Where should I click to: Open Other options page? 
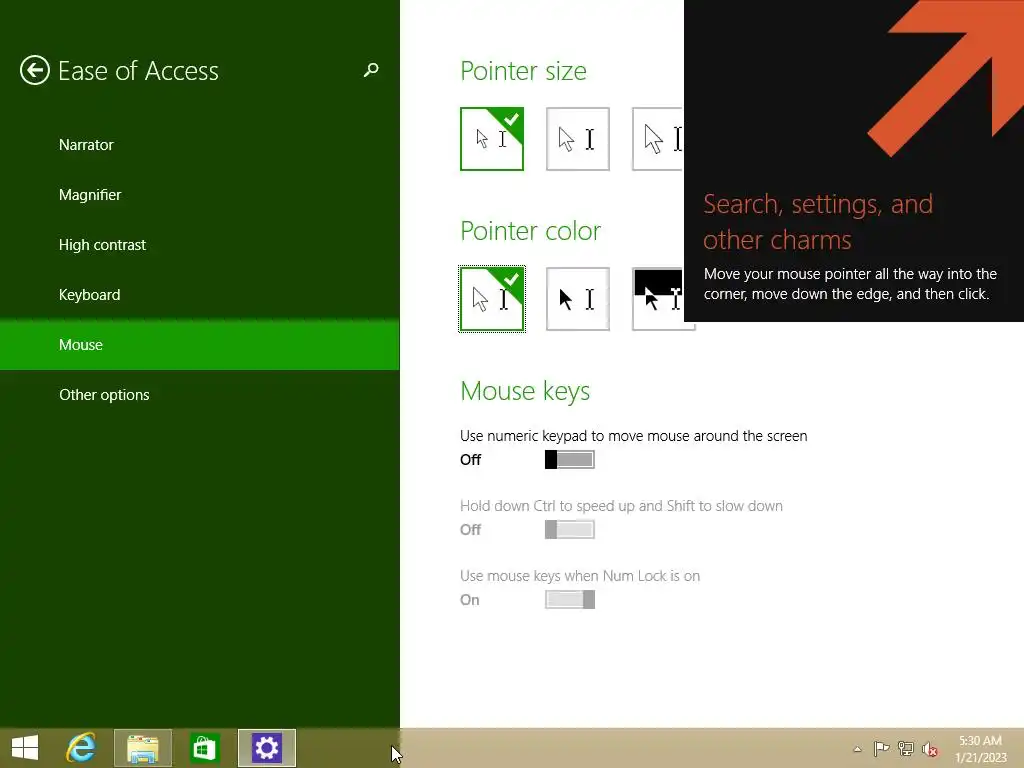pyautogui.click(x=104, y=394)
